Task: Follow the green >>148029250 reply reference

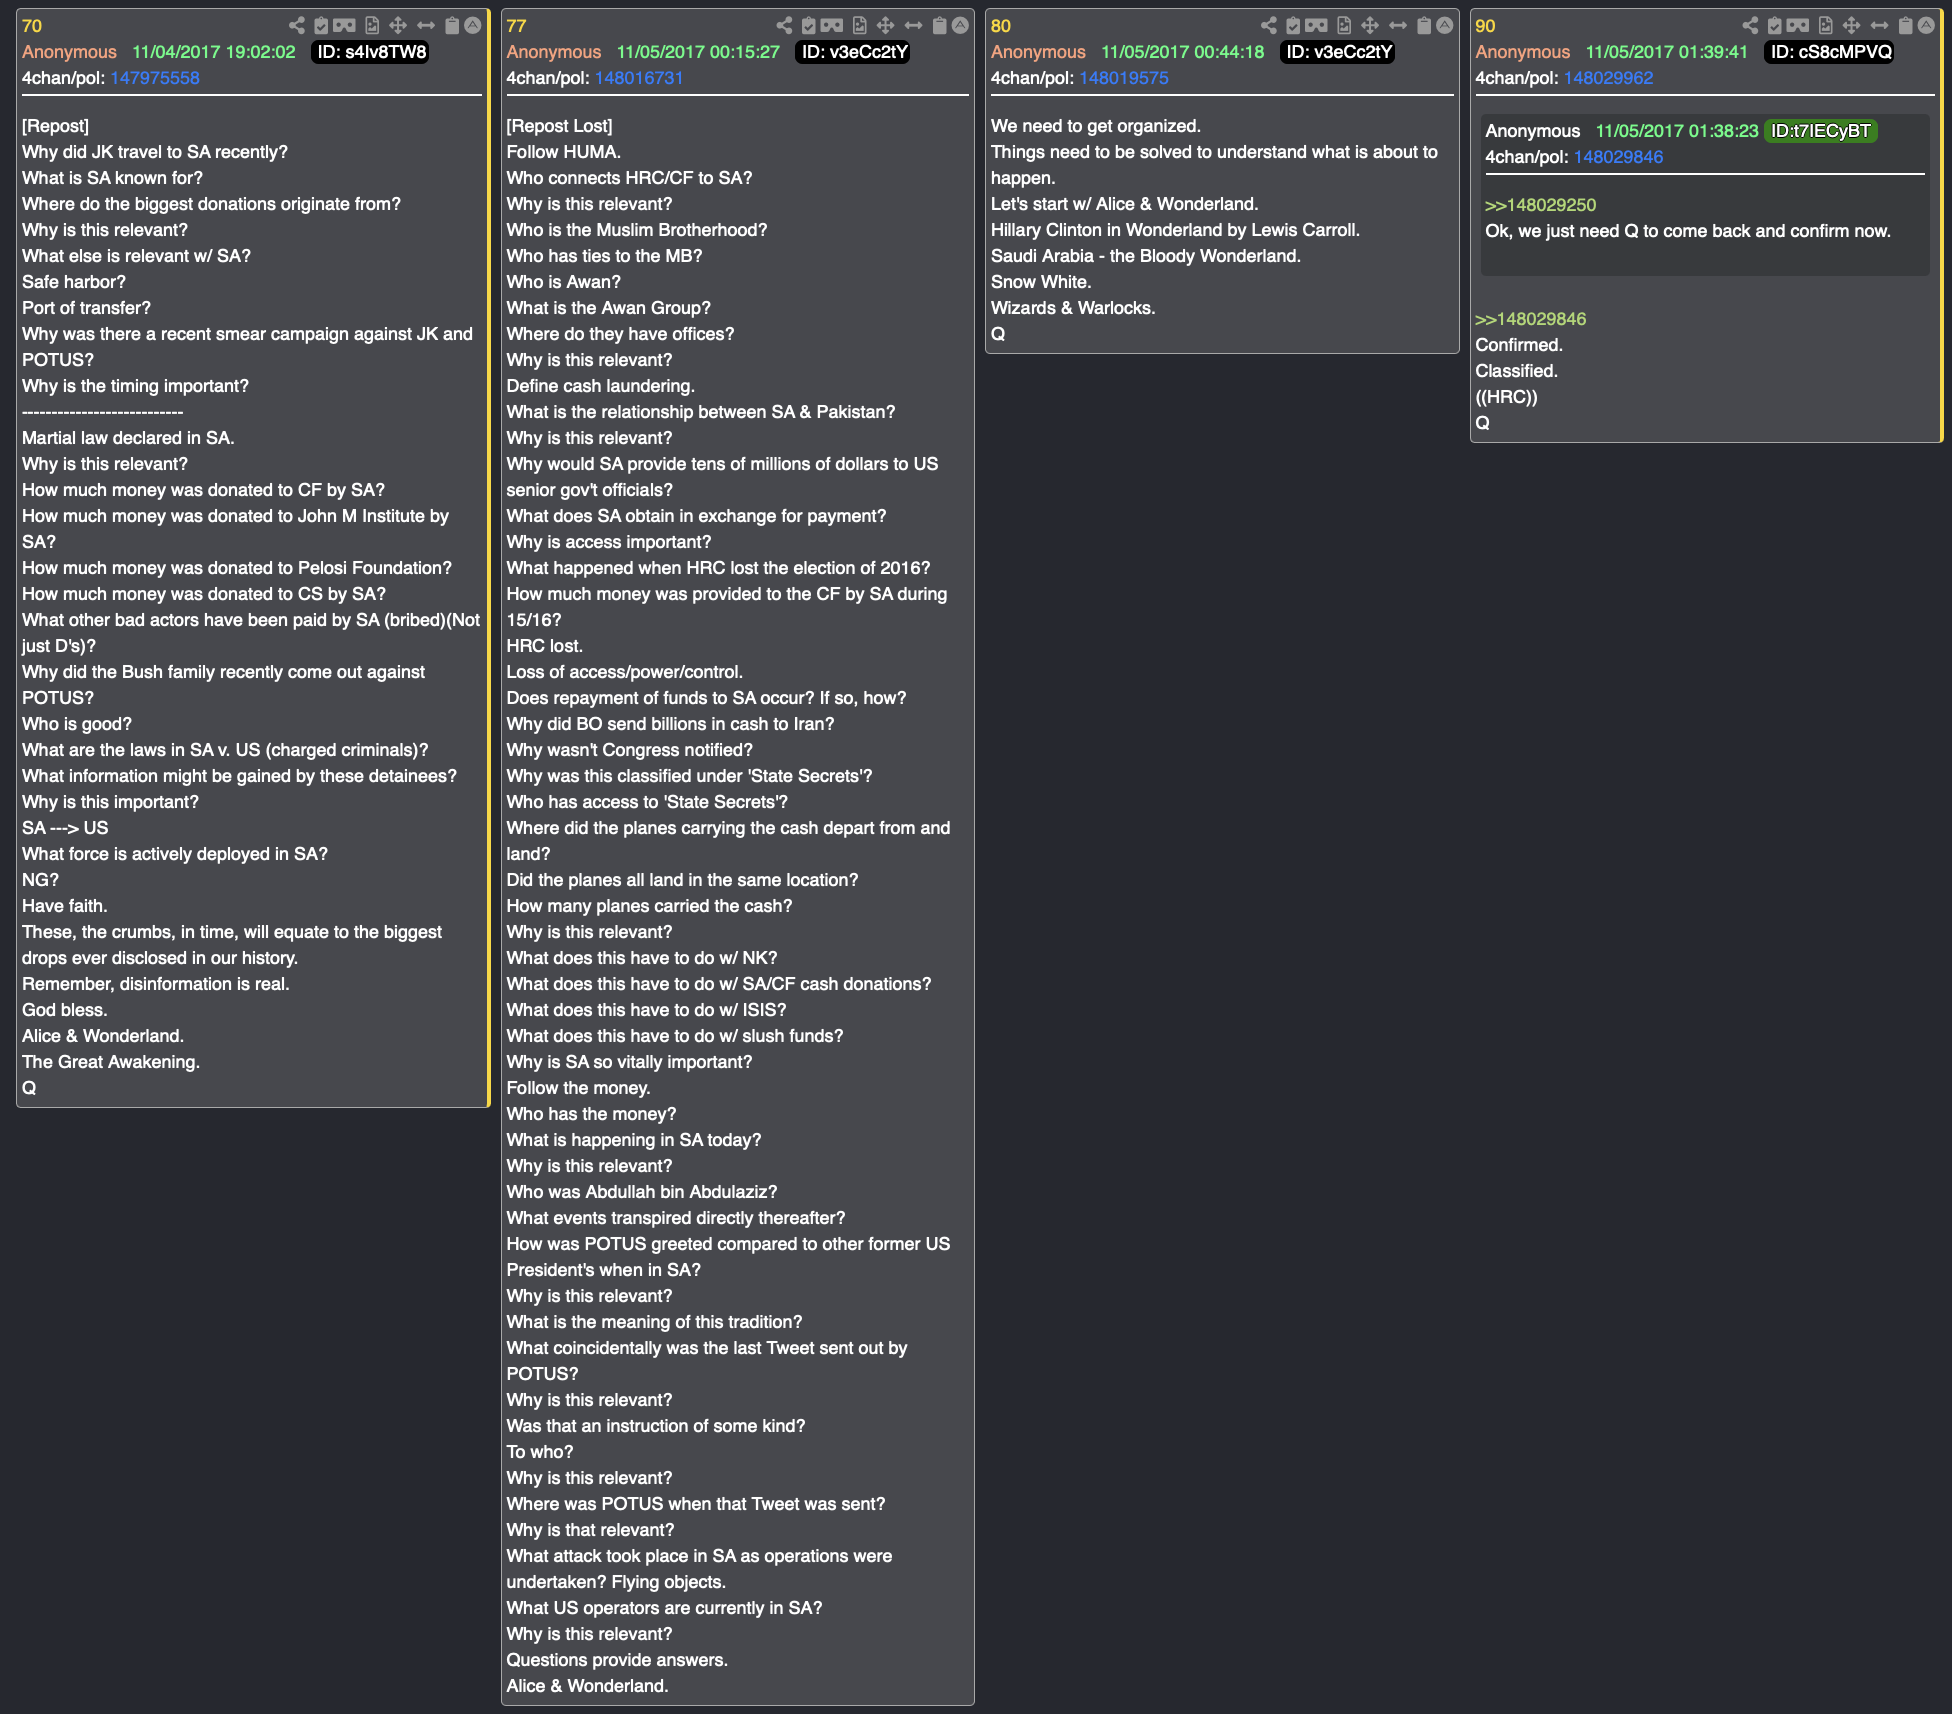Action: pyautogui.click(x=1540, y=205)
